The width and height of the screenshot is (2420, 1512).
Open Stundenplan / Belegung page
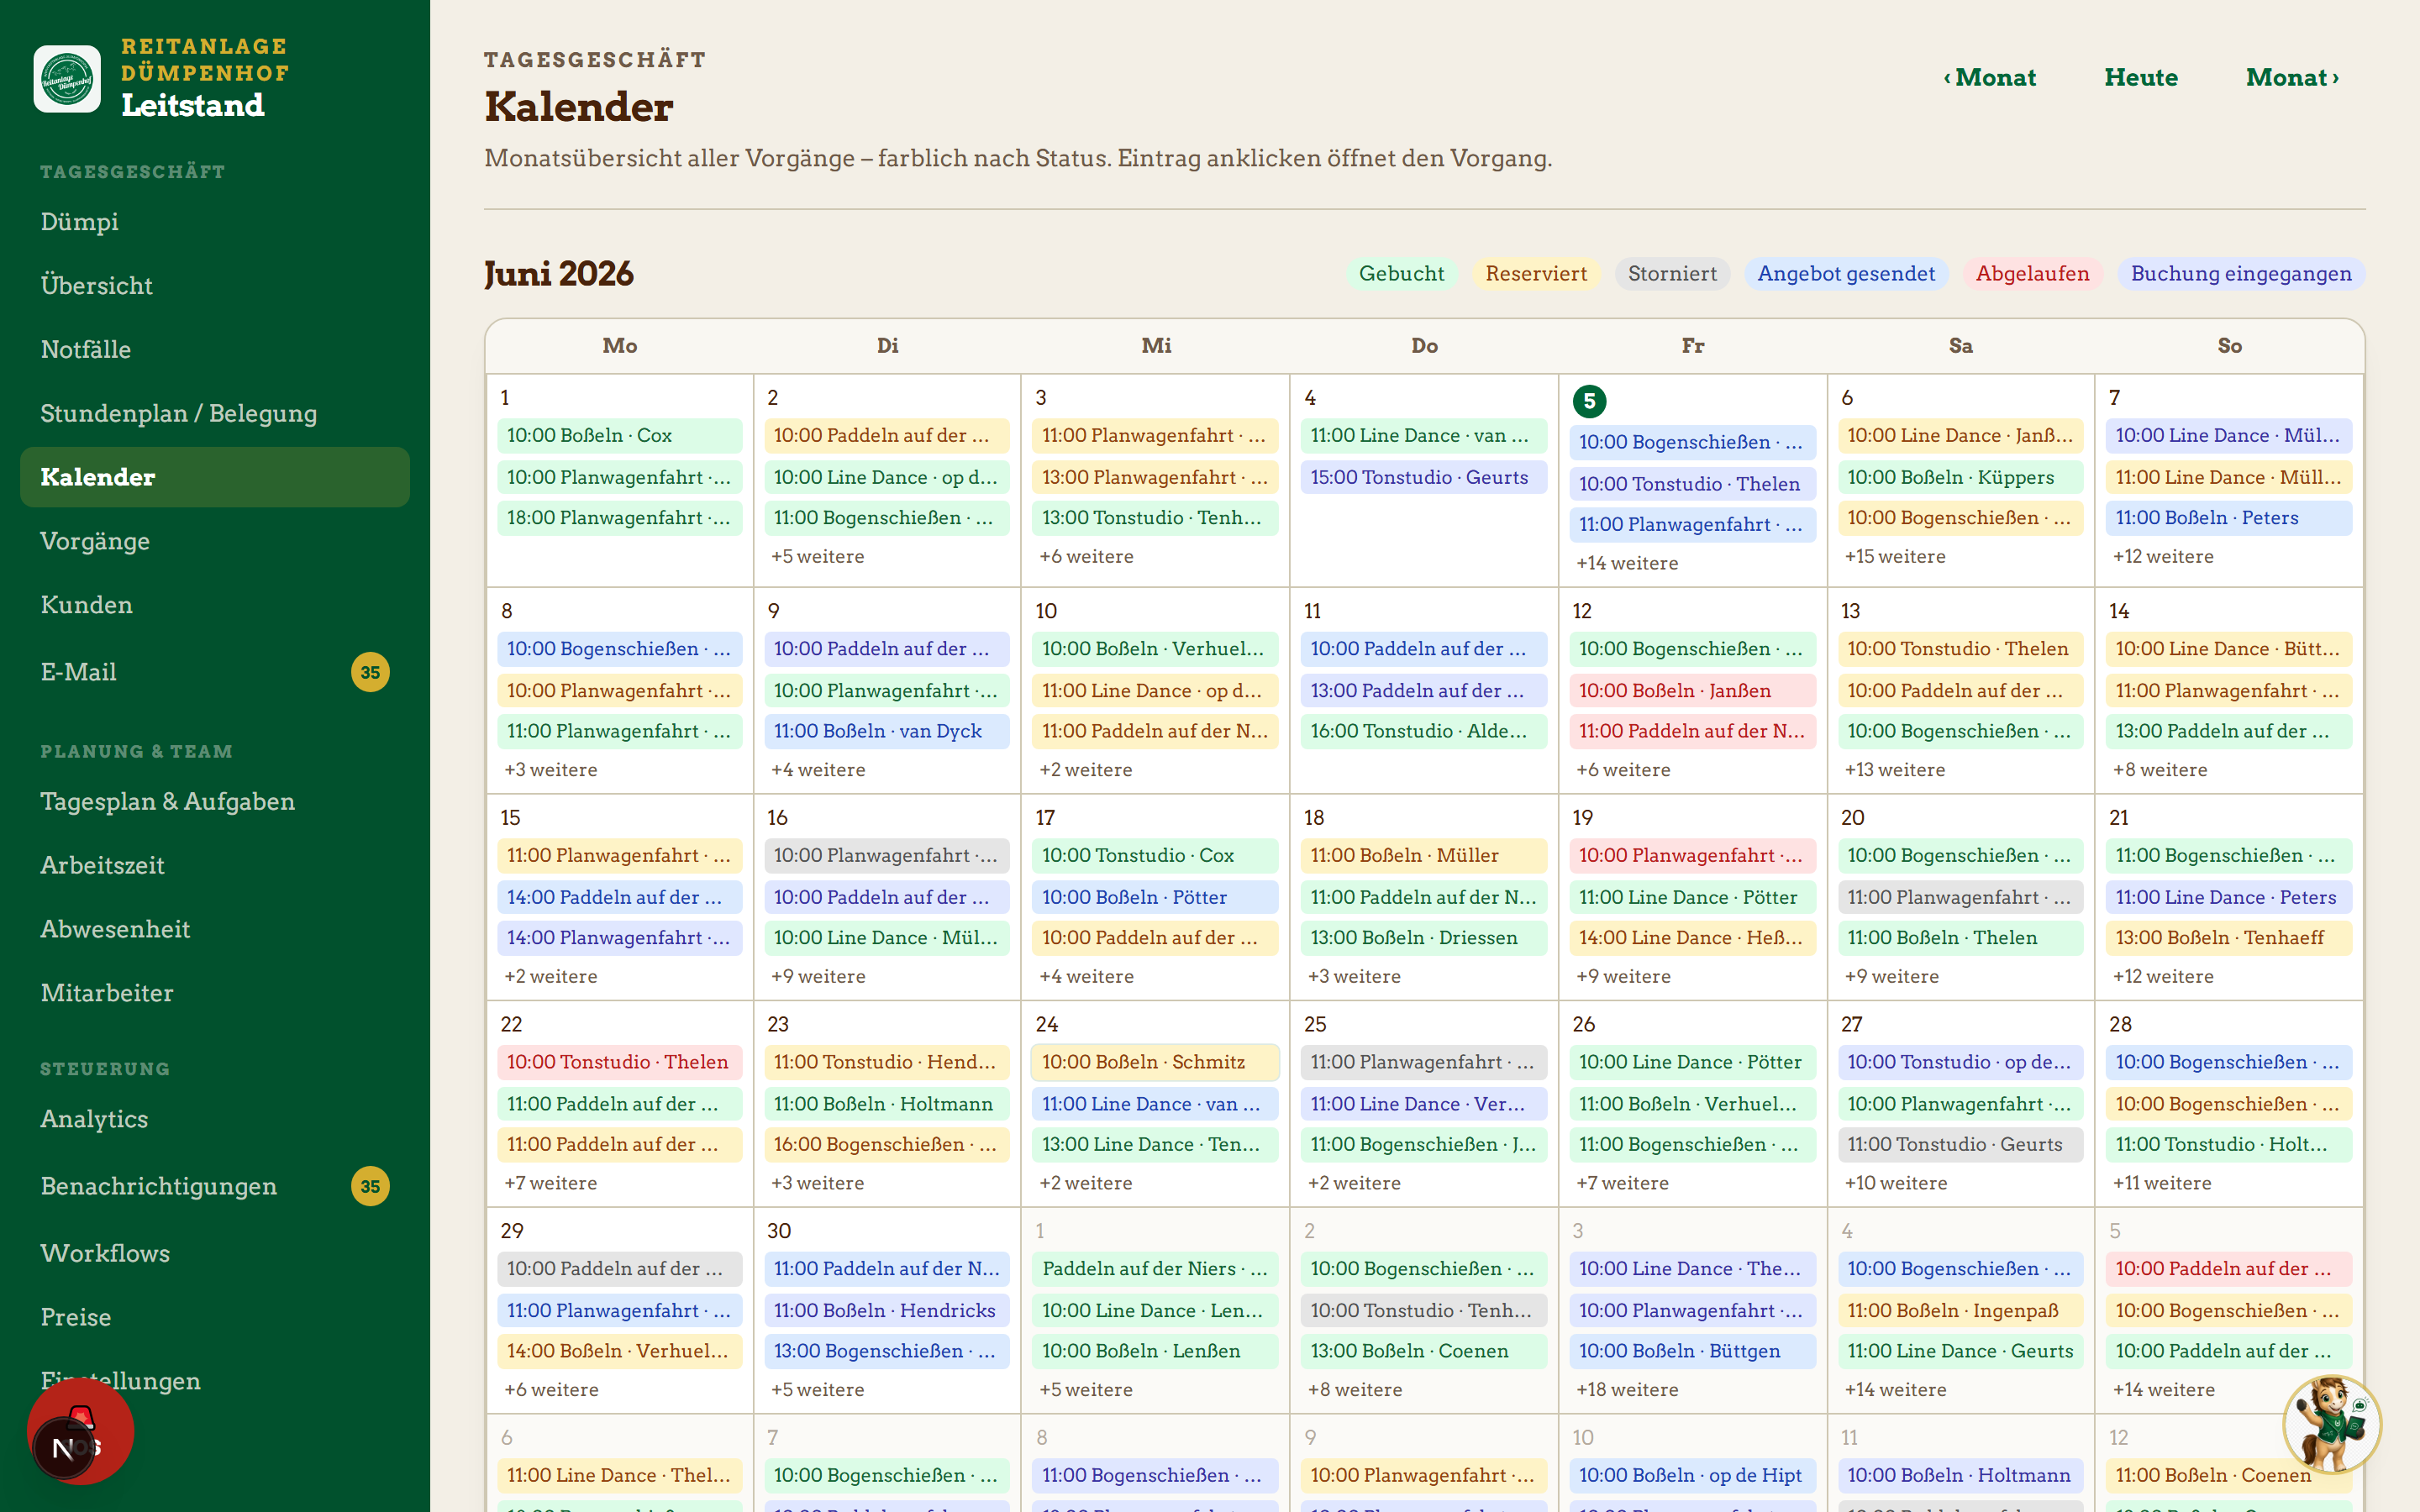[215, 413]
